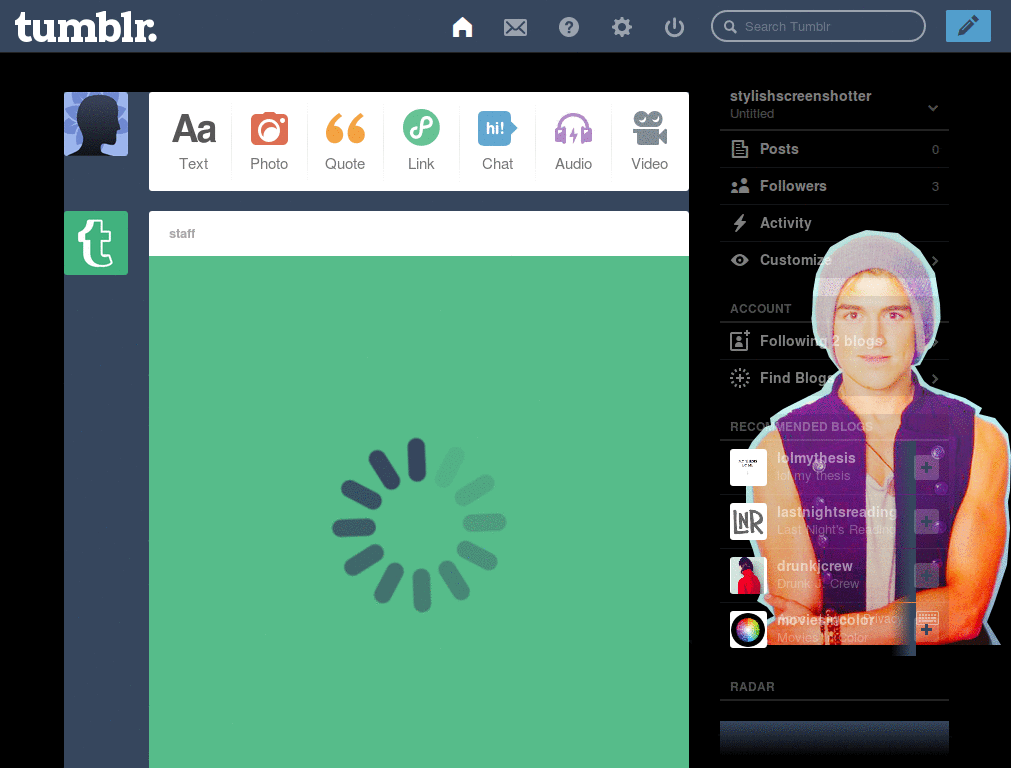This screenshot has height=768, width=1024.
Task: Click the blue compose pencil button
Action: 968,26
